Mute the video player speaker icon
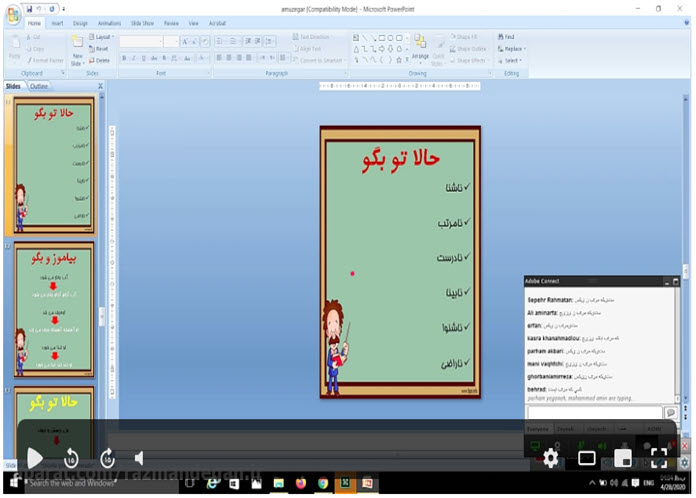This screenshot has height=498, width=696. tap(139, 458)
